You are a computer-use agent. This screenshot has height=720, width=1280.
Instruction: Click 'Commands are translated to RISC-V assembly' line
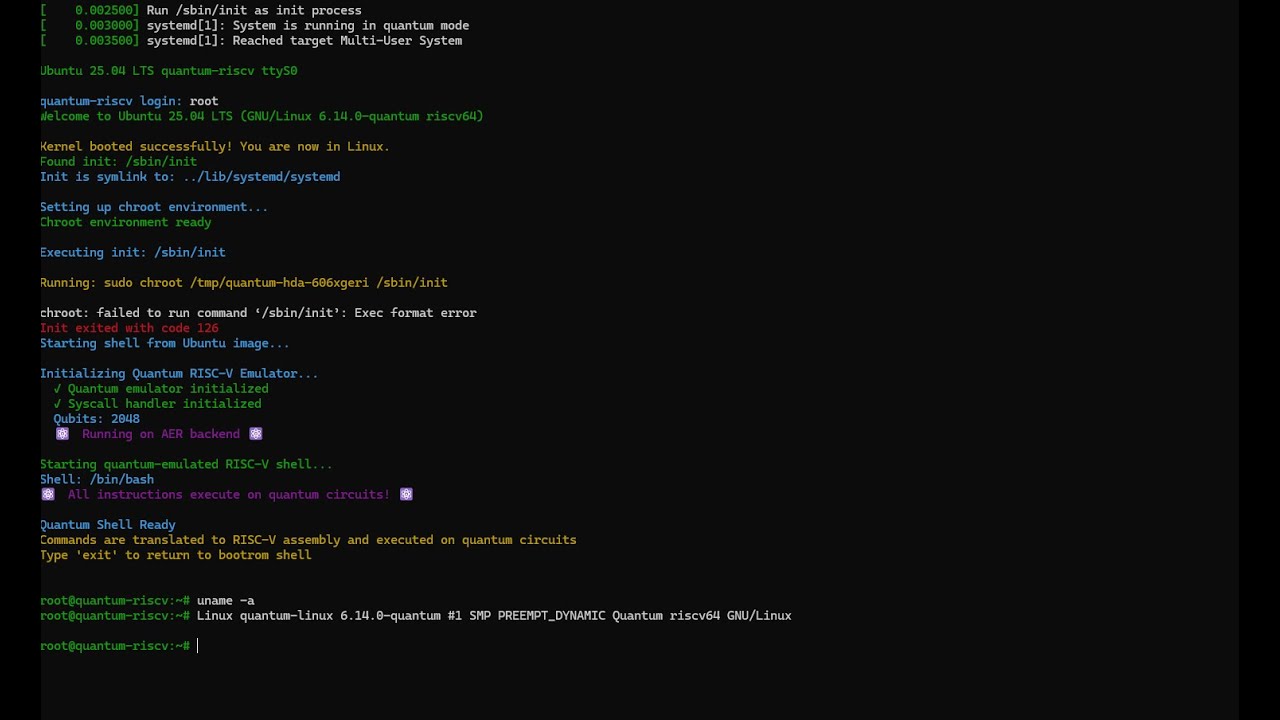click(308, 539)
